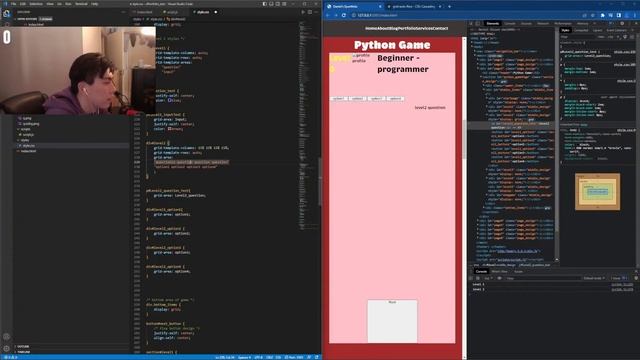Image resolution: width=640 pixels, height=360 pixels.
Task: Switch to the script.js editor tab
Action: pos(171,12)
